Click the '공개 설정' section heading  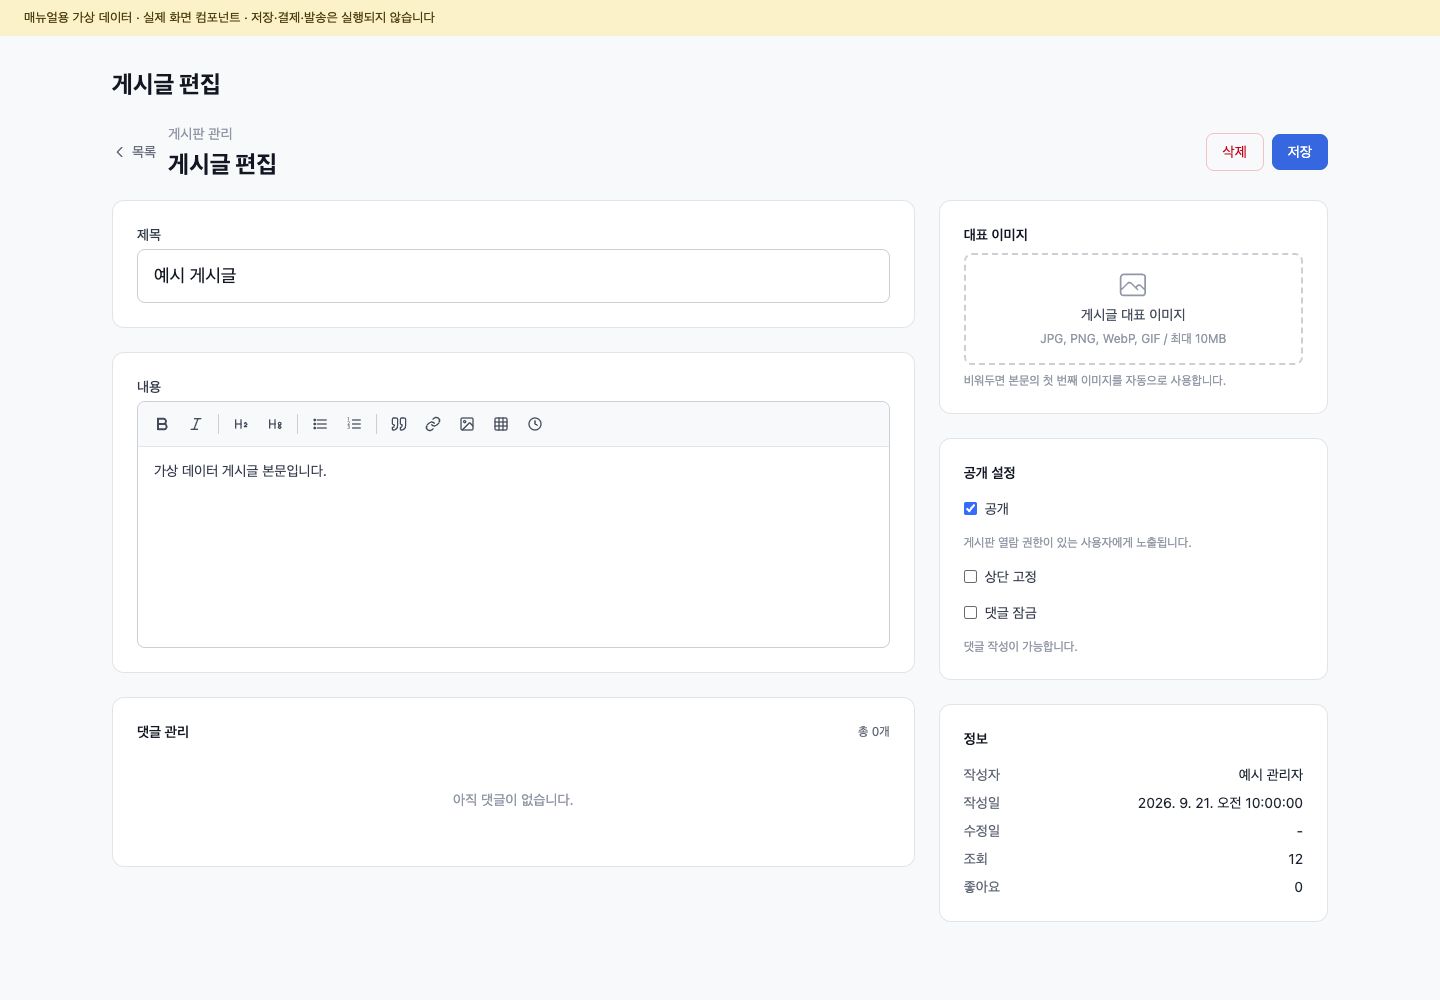click(x=989, y=473)
